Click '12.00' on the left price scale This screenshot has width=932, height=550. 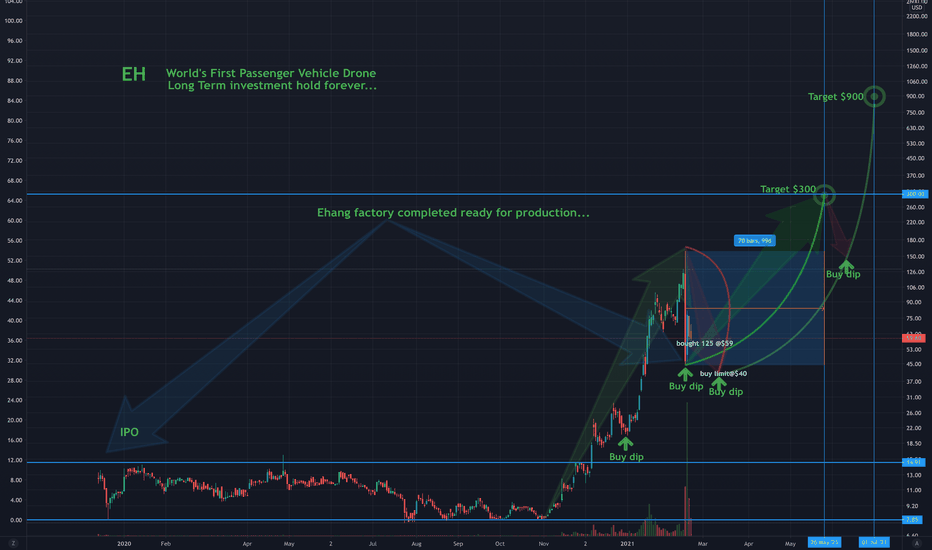pos(14,460)
